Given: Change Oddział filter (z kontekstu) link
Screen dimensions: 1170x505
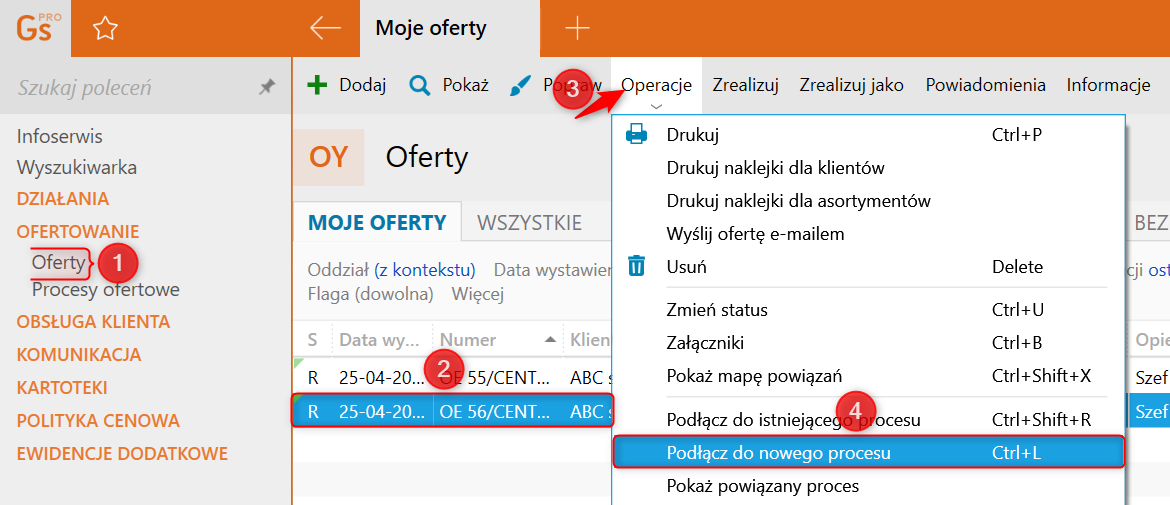Looking at the screenshot, I should (425, 269).
